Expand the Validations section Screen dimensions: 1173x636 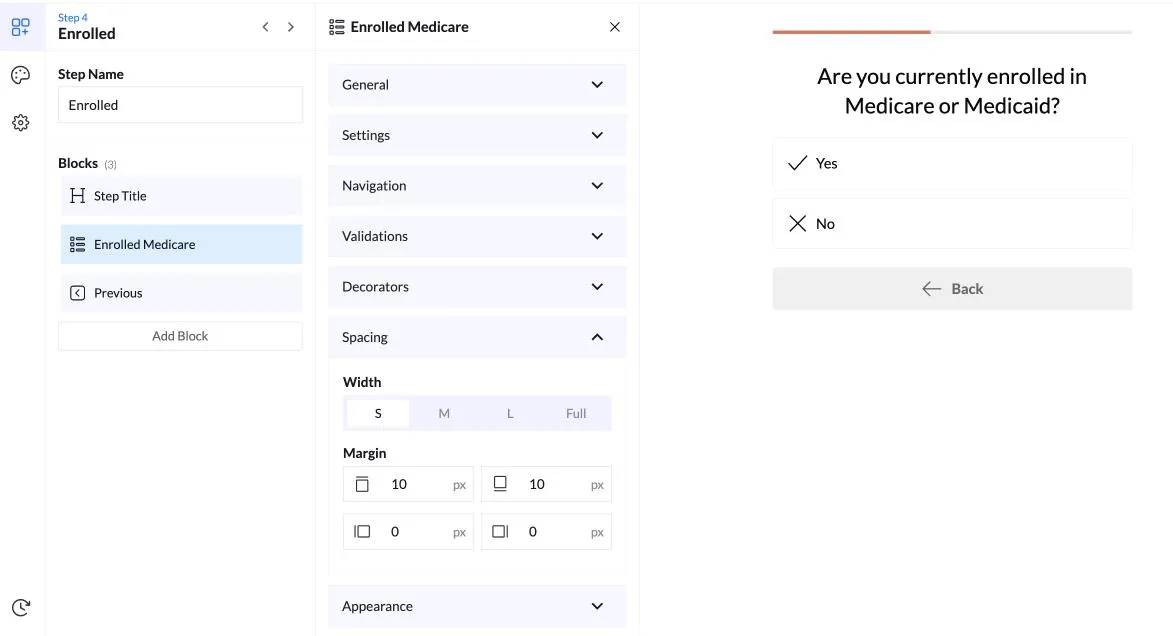477,236
